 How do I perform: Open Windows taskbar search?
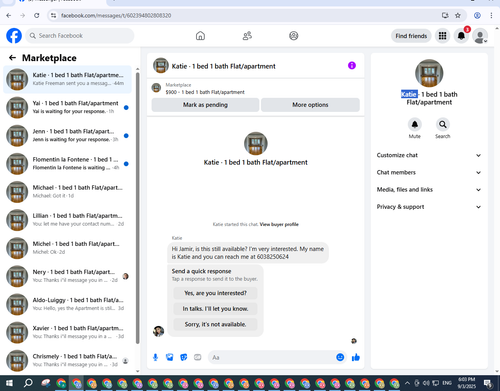28,383
